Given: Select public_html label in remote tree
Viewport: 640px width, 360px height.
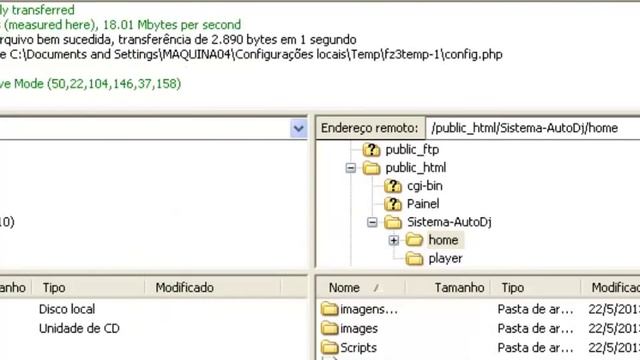Looking at the screenshot, I should 416,168.
